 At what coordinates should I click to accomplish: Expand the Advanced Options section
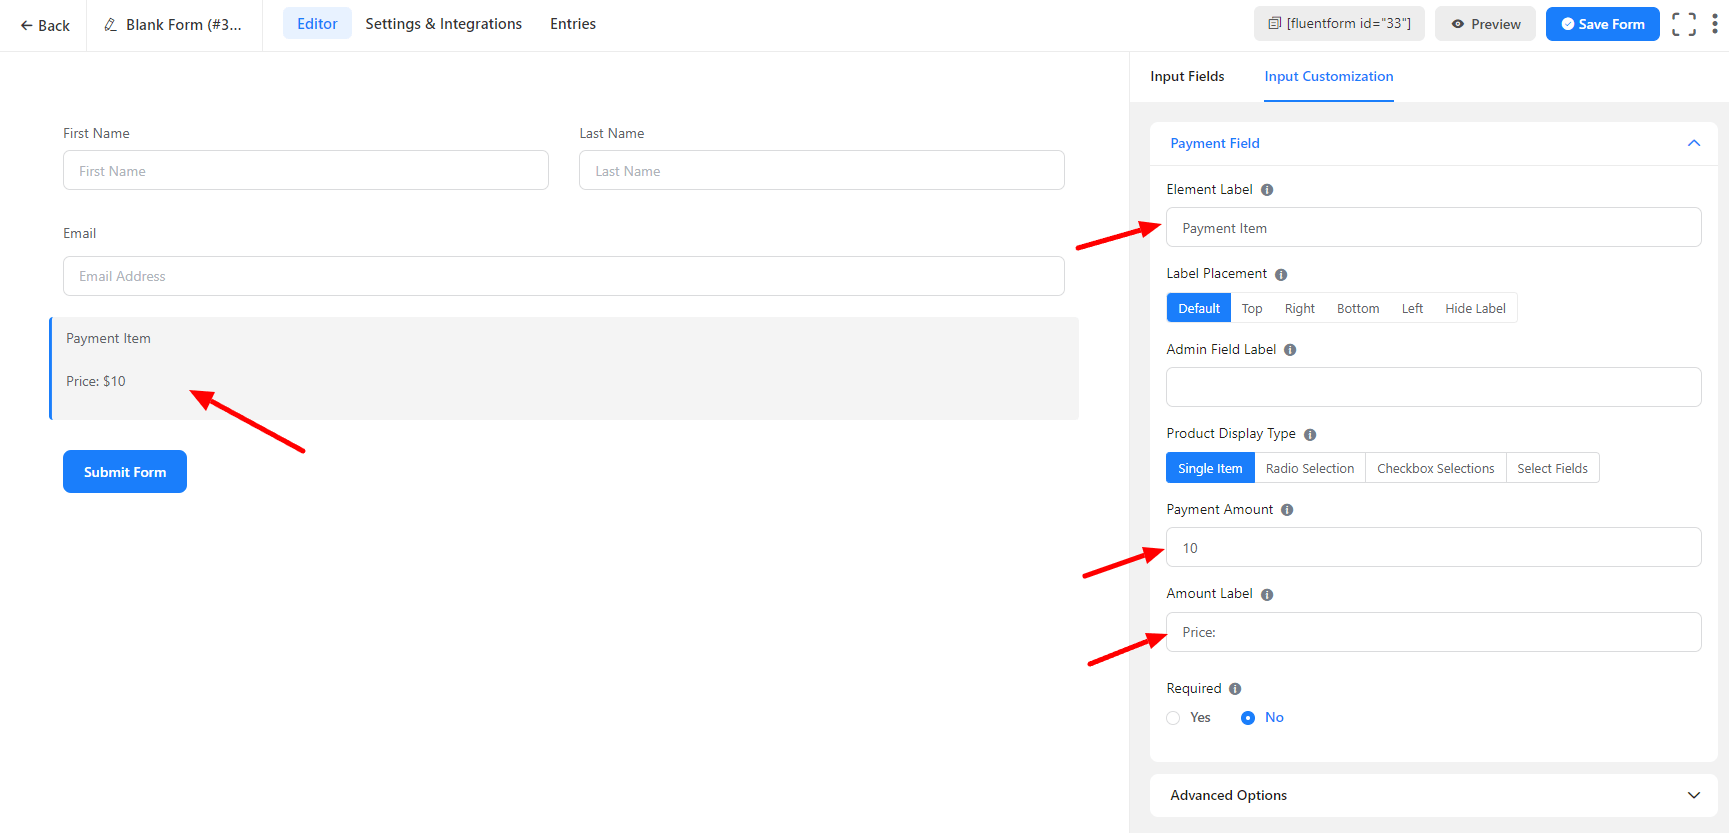pyautogui.click(x=1694, y=795)
